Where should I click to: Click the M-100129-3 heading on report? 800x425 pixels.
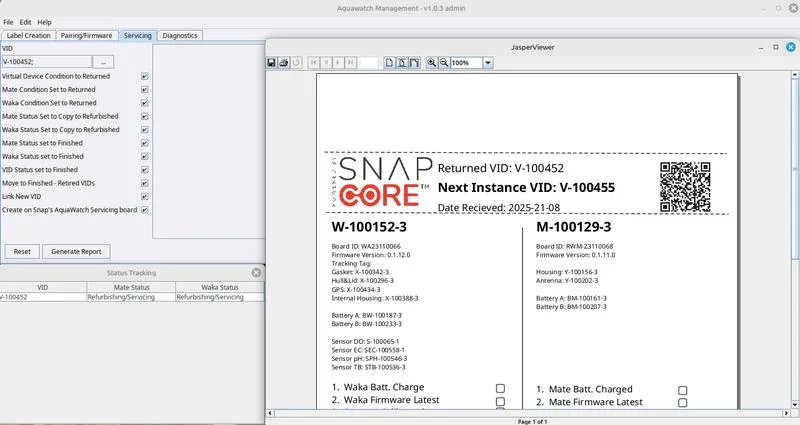(573, 227)
